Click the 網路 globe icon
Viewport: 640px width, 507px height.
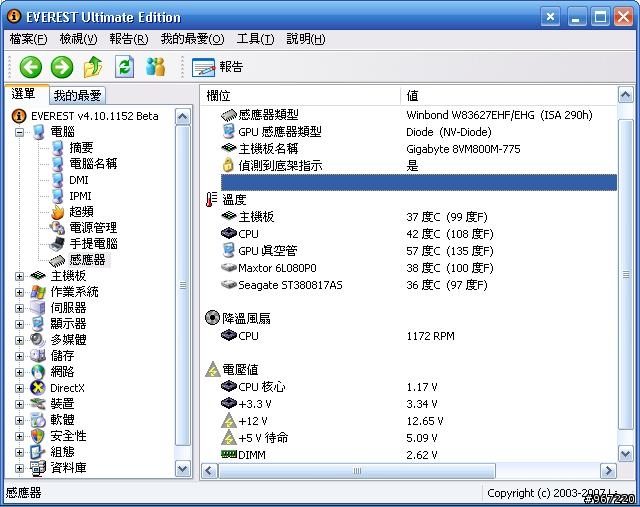38,372
